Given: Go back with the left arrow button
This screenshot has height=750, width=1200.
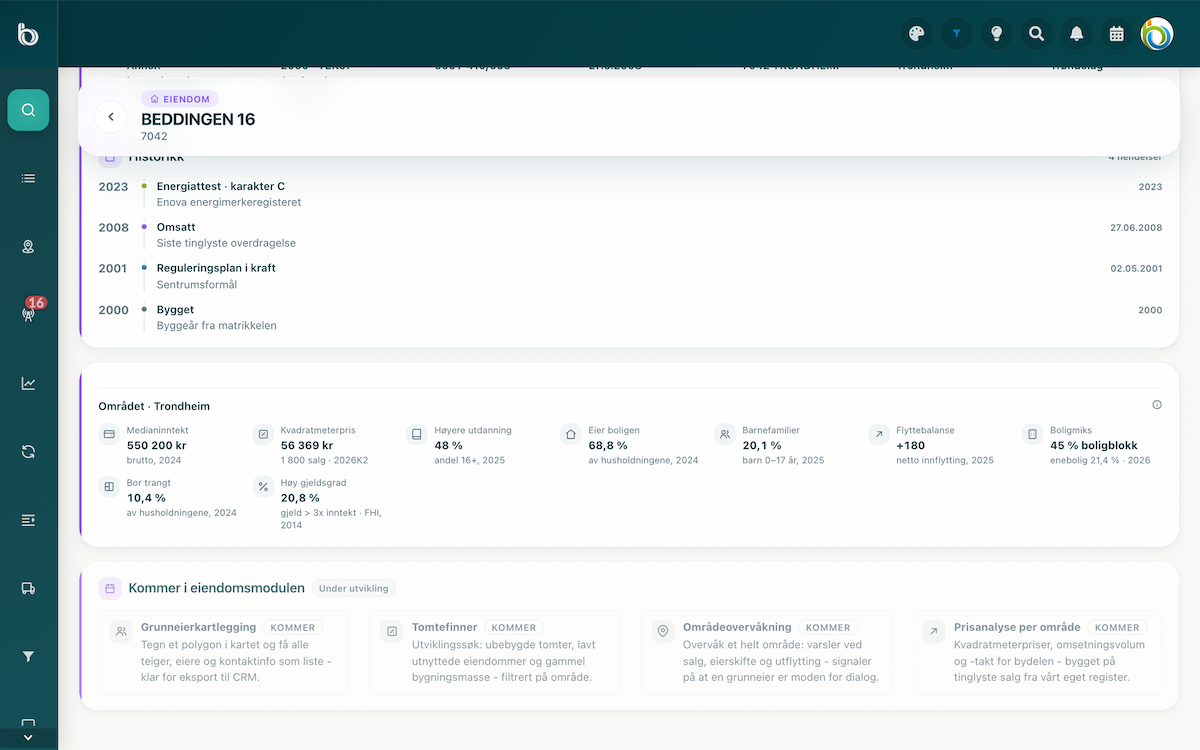Looking at the screenshot, I should point(111,117).
